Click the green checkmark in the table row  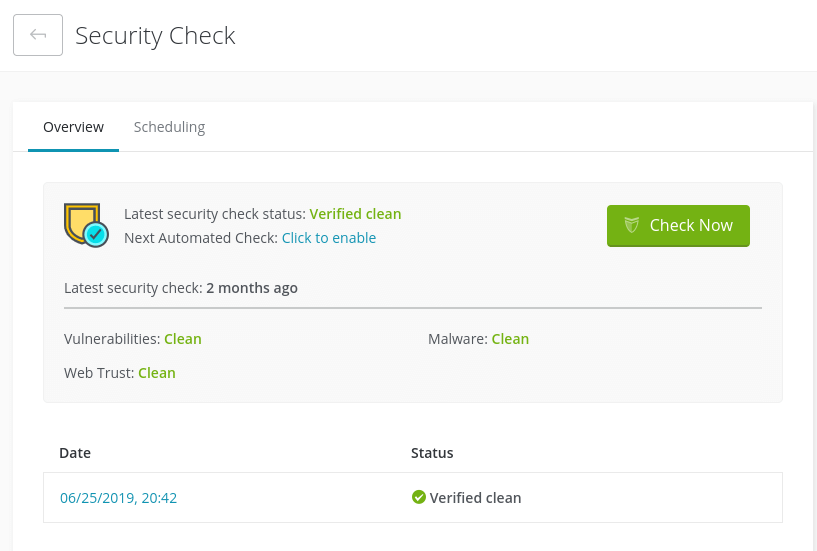[x=419, y=497]
